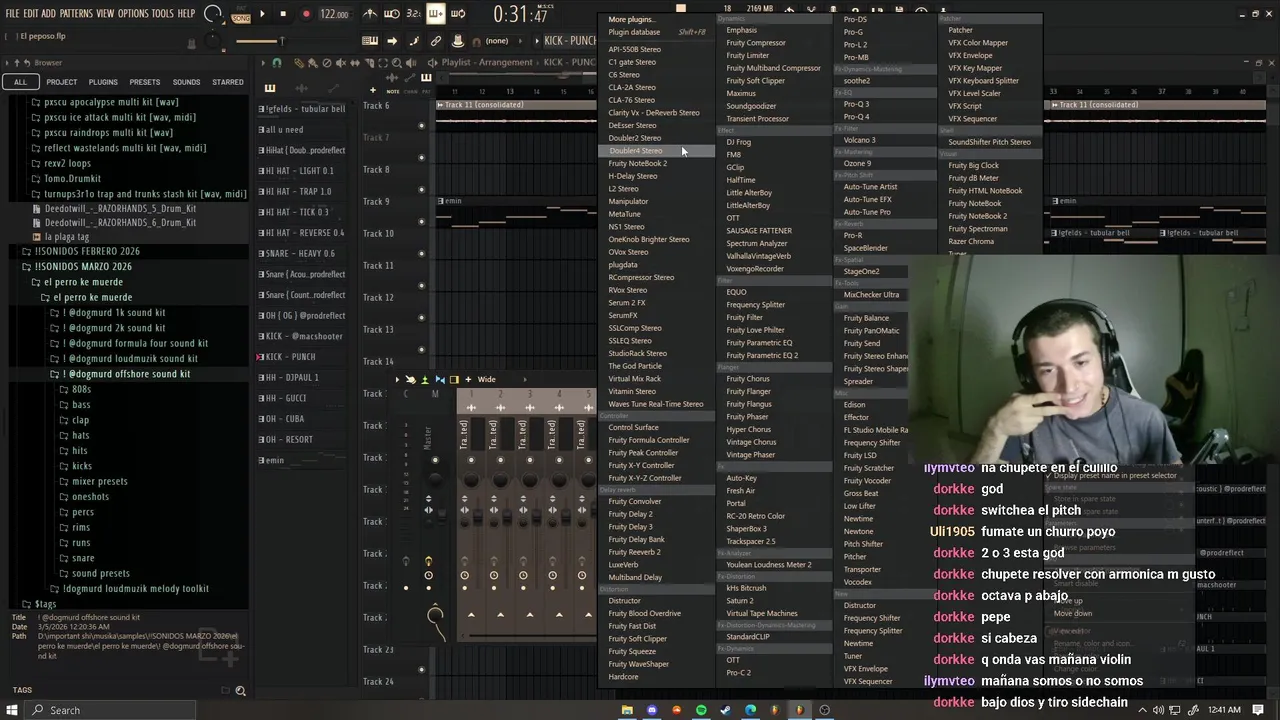
Task: Switch to the STARRED browser tab
Action: (227, 82)
